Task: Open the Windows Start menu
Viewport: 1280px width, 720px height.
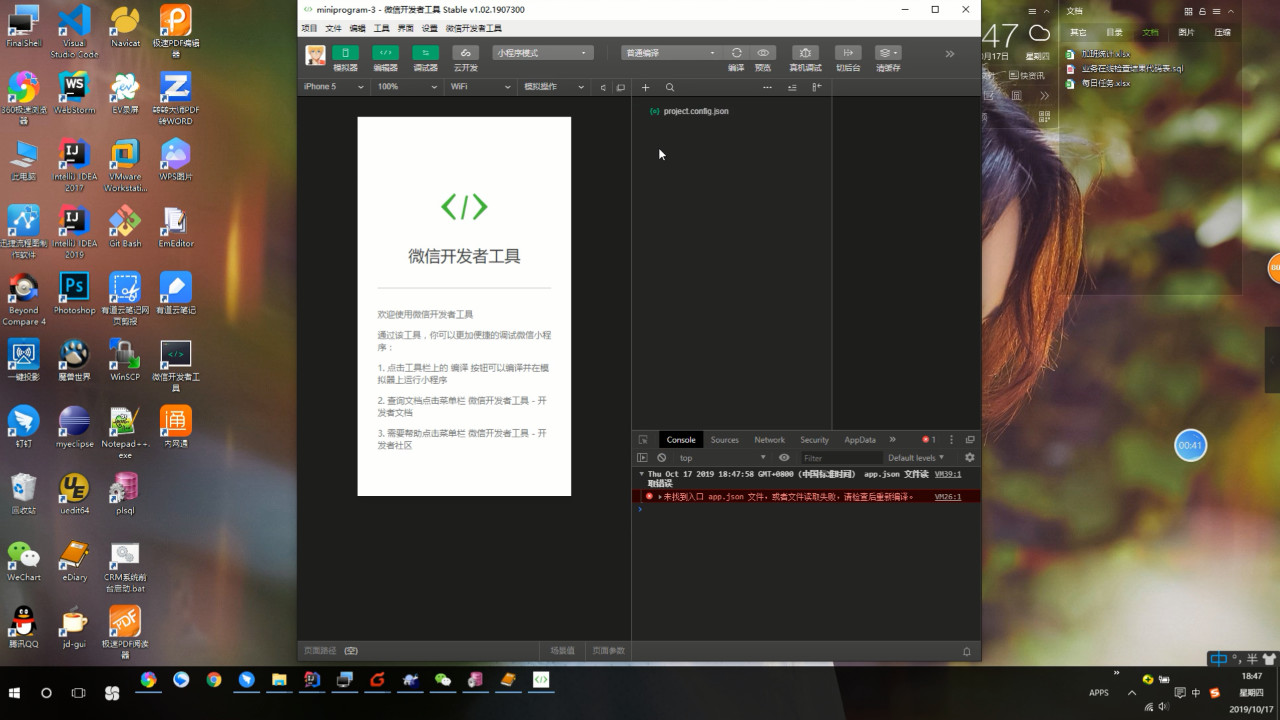Action: point(15,693)
